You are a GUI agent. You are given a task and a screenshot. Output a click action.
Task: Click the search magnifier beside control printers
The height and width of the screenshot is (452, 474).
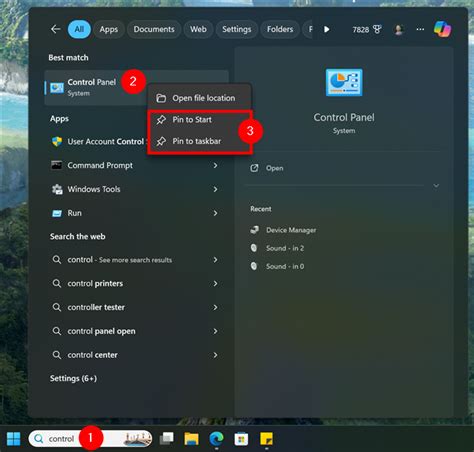tap(57, 284)
